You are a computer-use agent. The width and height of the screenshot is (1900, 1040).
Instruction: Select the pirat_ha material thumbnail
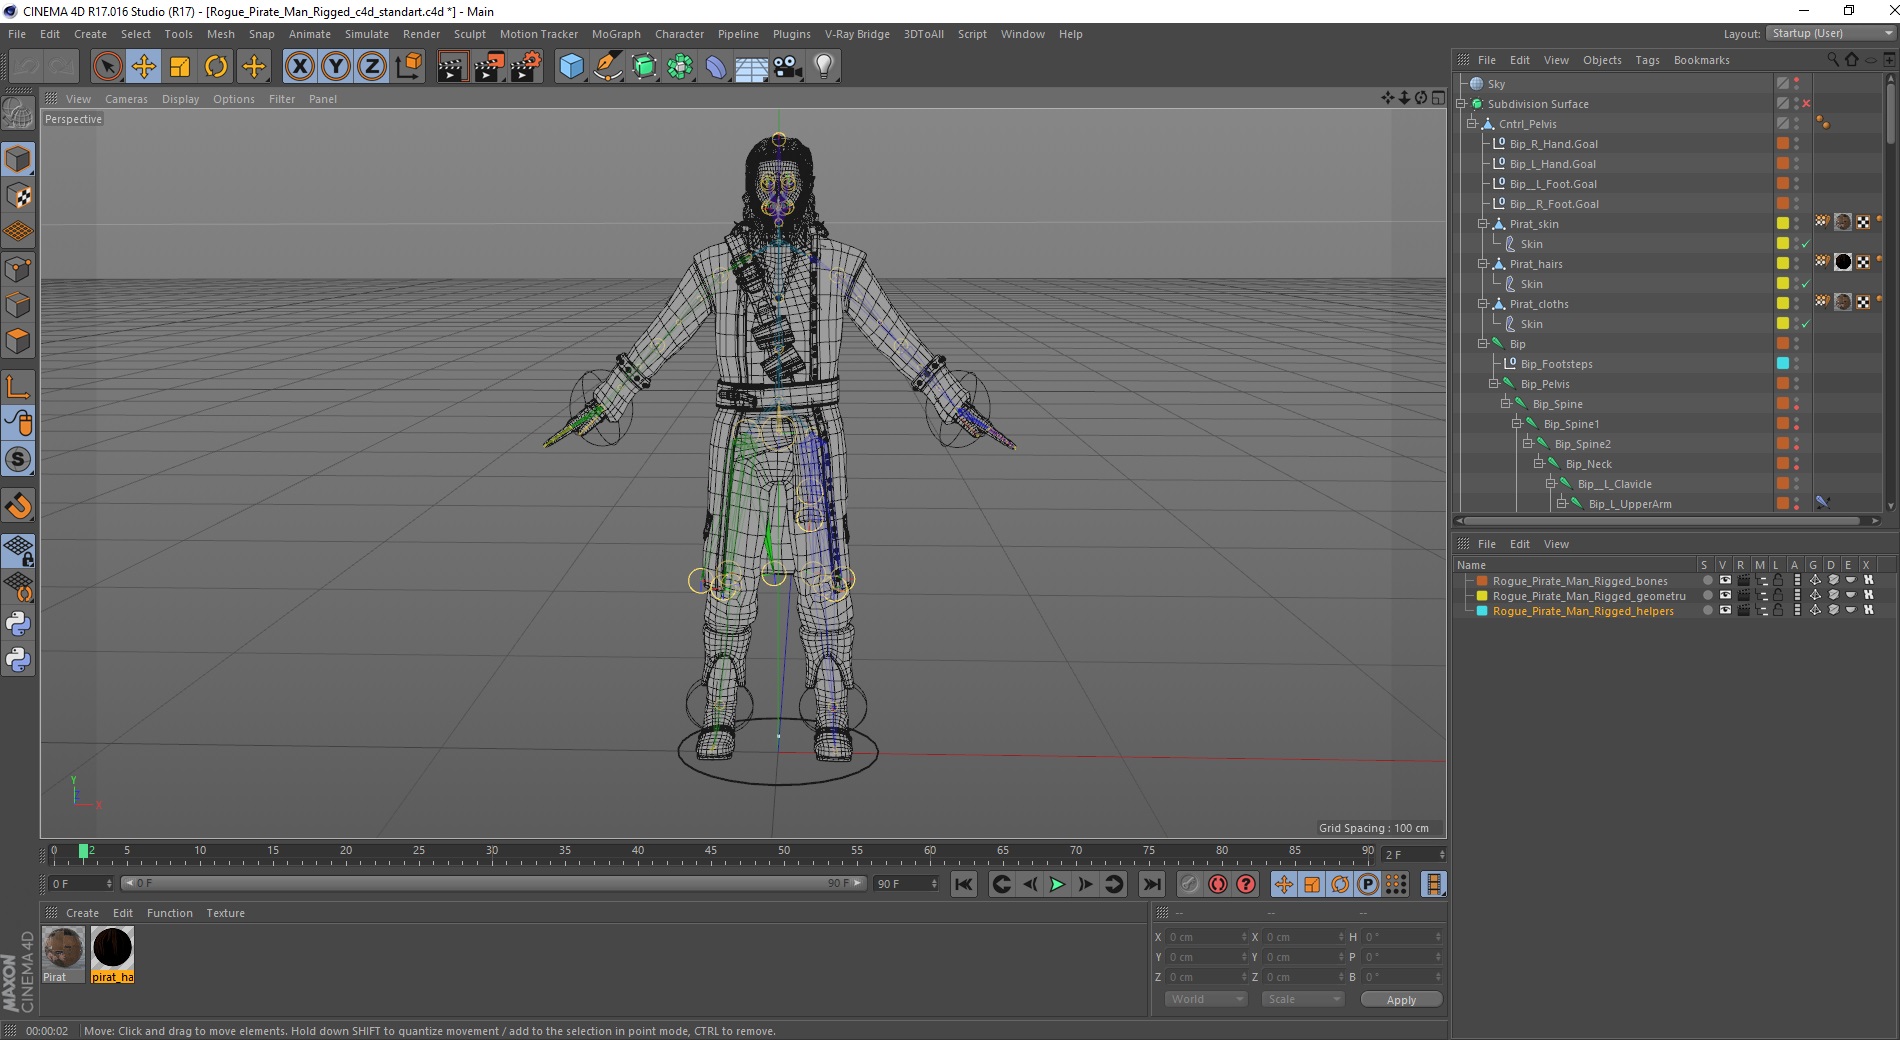coord(112,954)
